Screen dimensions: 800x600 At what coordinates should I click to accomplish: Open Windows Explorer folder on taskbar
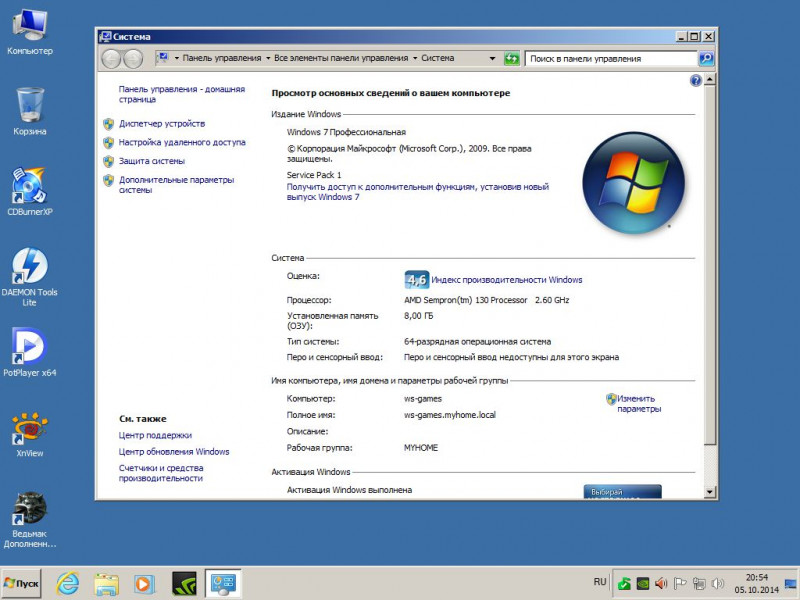(106, 582)
